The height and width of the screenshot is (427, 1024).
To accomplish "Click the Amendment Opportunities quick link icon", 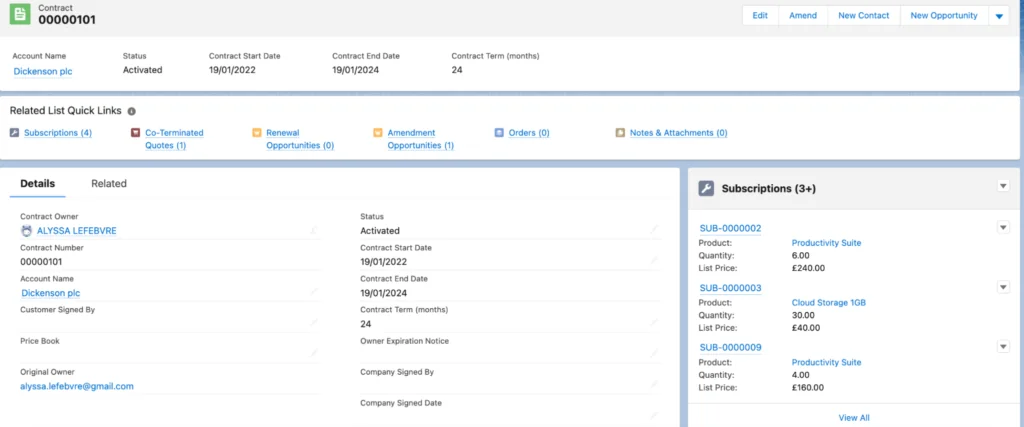I will point(377,133).
